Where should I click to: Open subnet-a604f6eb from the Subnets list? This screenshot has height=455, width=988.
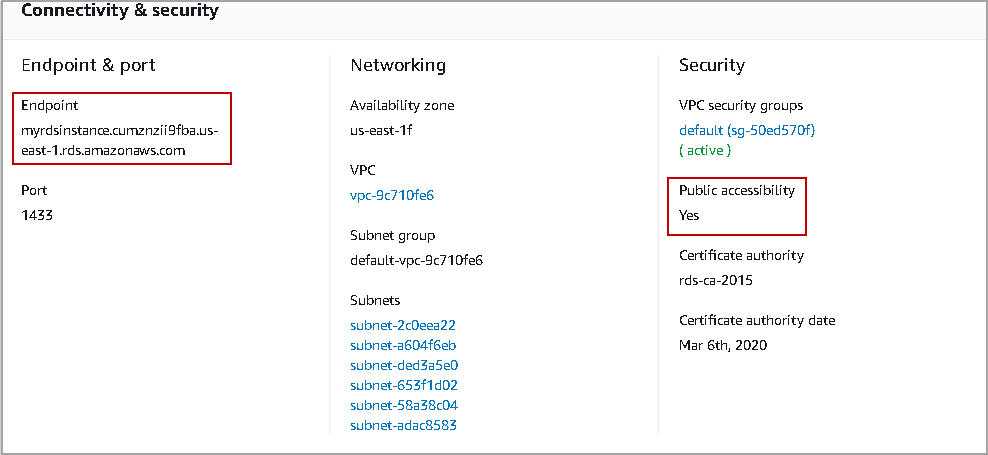[x=403, y=345]
